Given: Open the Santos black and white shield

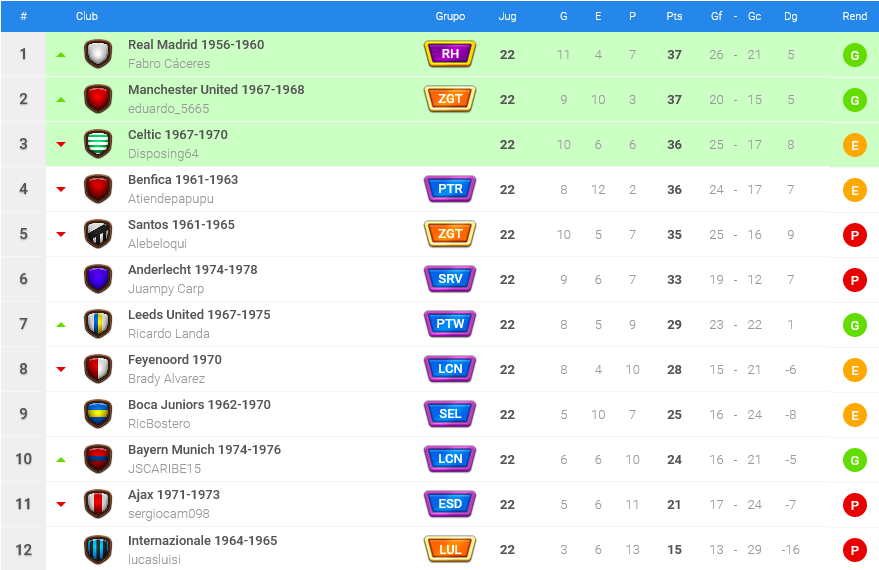Looking at the screenshot, I should coord(98,234).
